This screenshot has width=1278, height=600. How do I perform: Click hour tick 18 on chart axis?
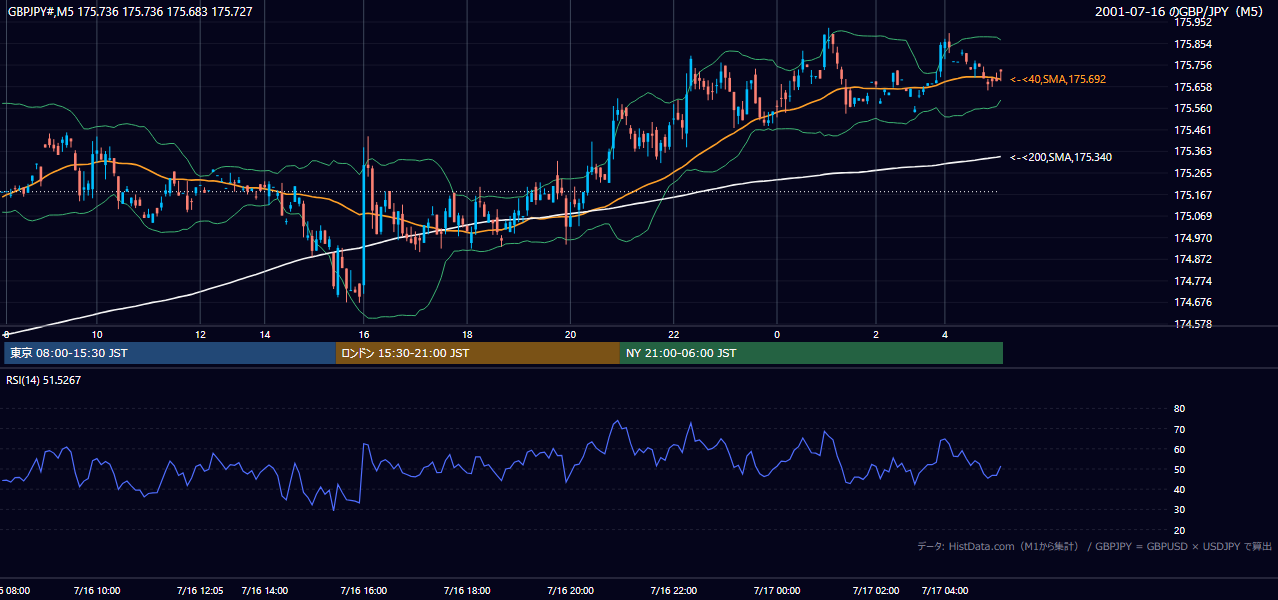click(x=467, y=334)
